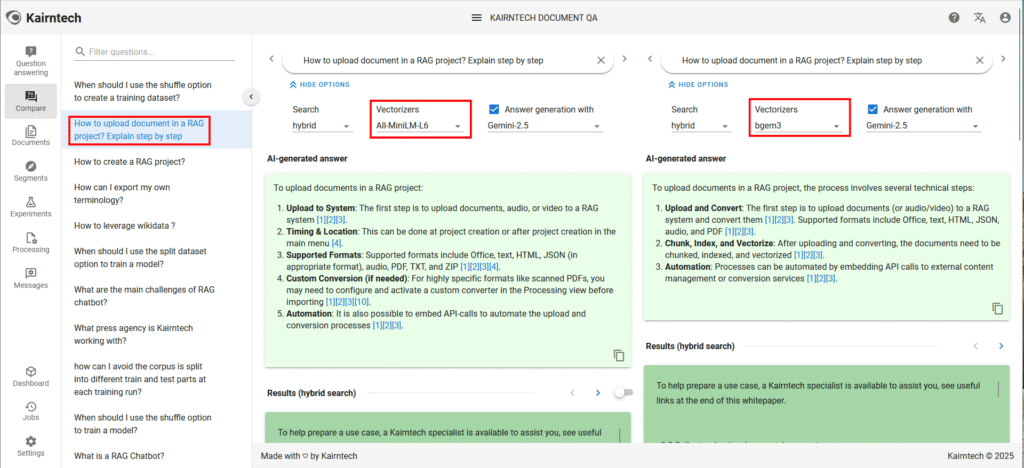Open the Segments view in sidebar
Image resolution: width=1024 pixels, height=468 pixels.
(30, 171)
